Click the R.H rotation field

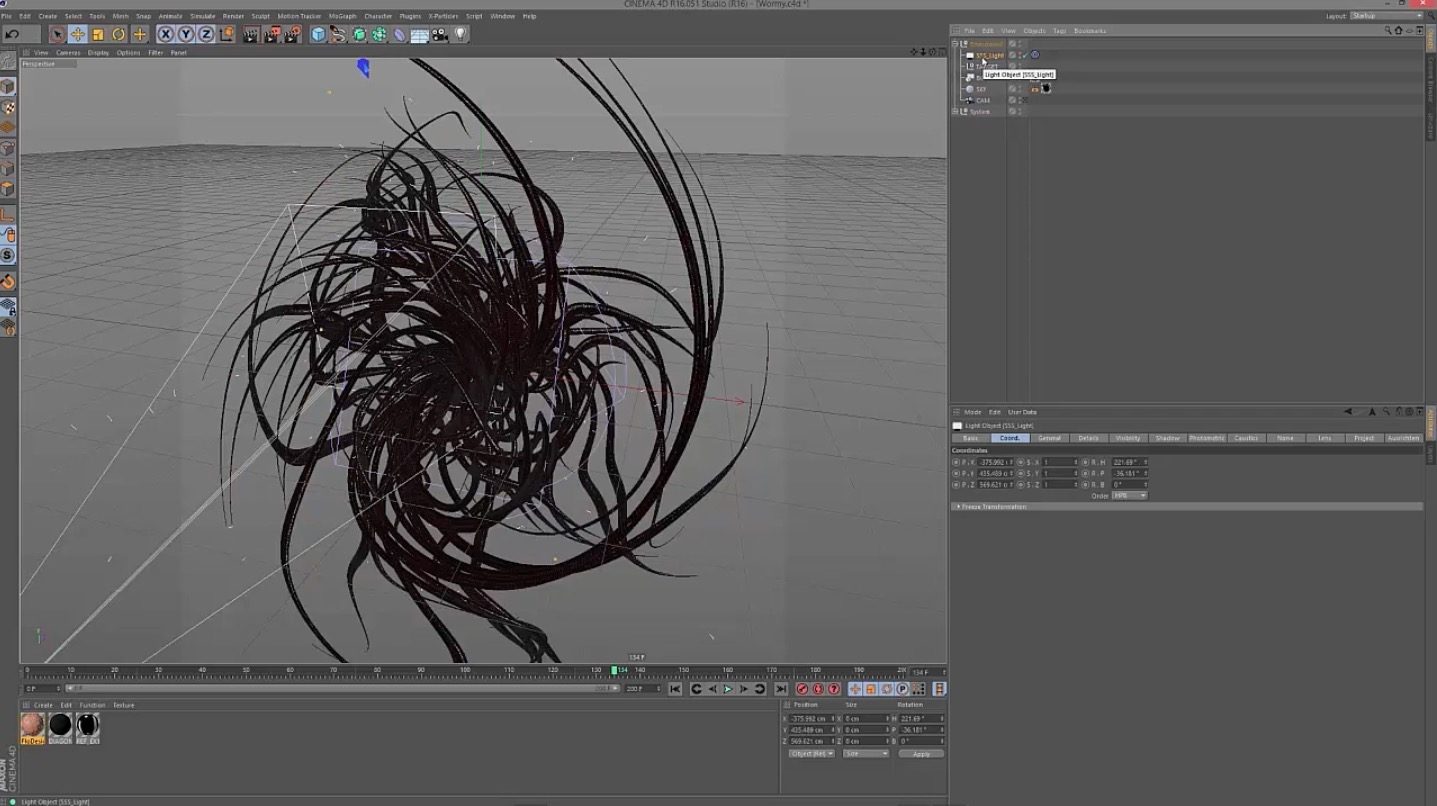point(1129,462)
